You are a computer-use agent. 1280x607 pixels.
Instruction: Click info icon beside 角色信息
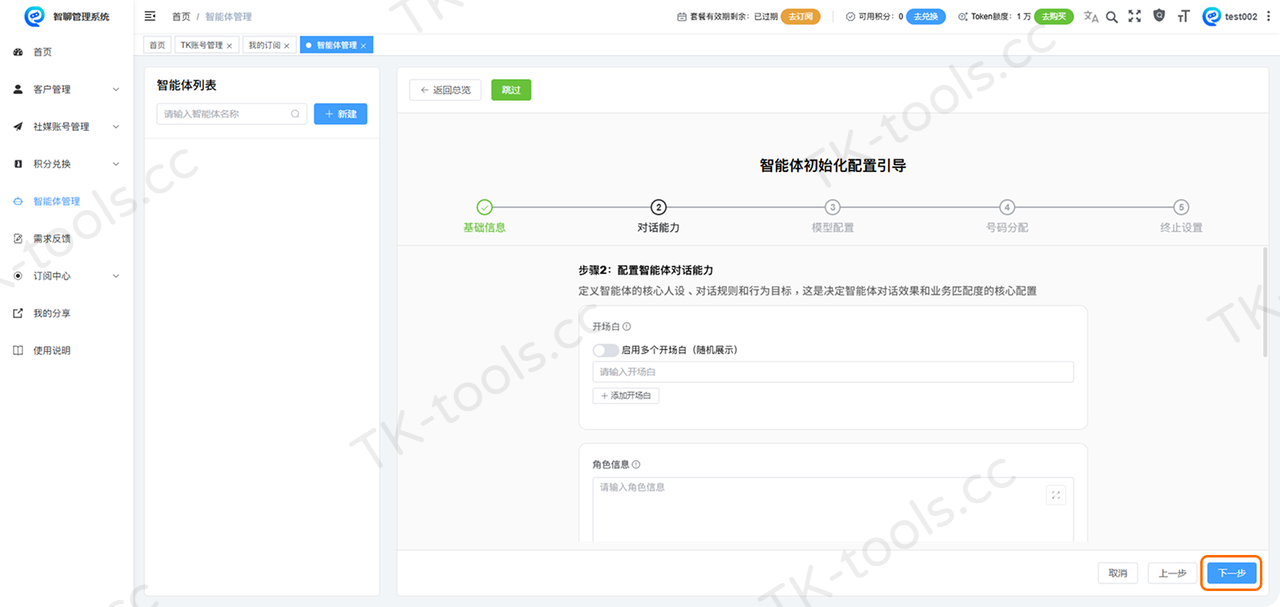(x=636, y=465)
